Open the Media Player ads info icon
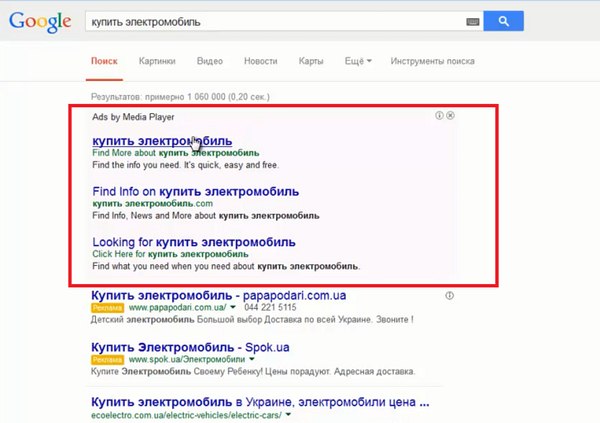Image resolution: width=600 pixels, height=423 pixels. 439,115
